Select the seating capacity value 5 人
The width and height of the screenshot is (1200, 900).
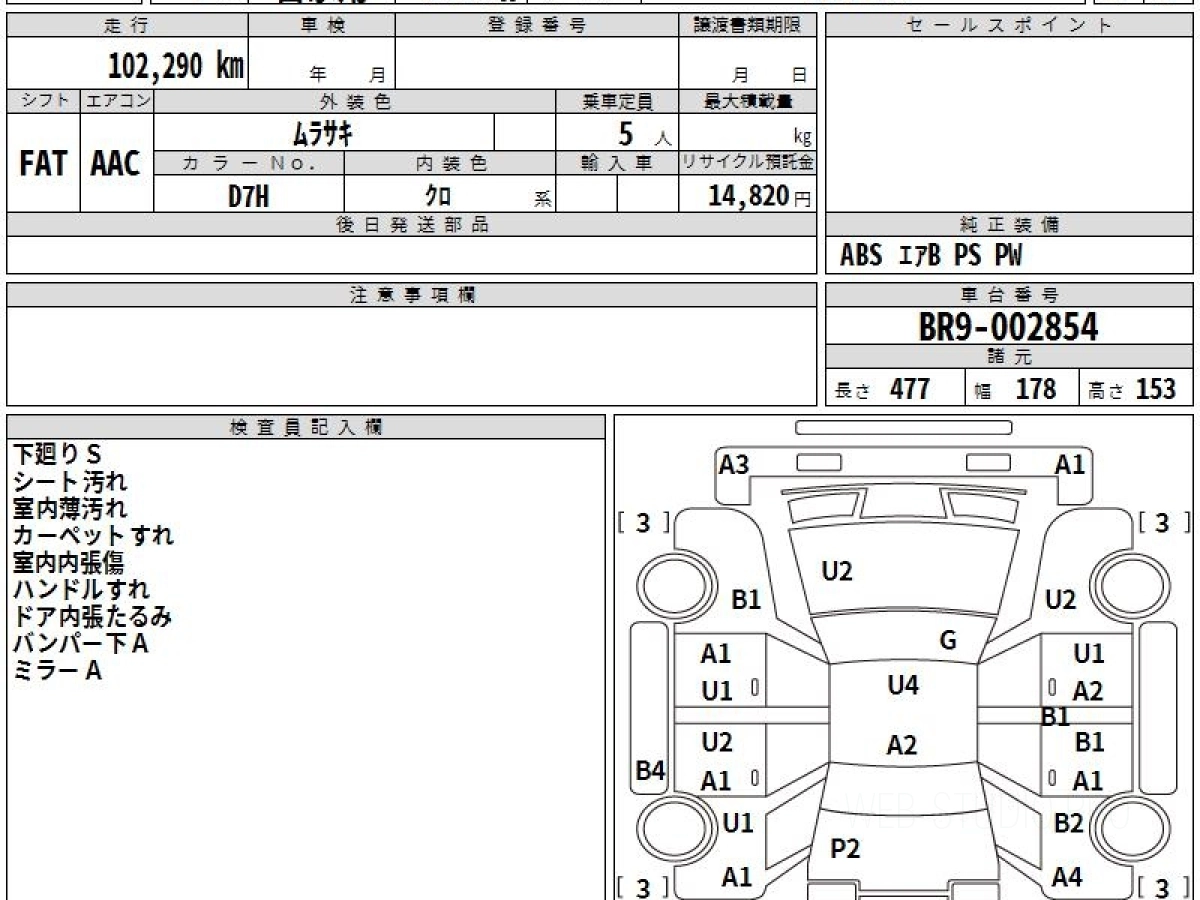643,134
